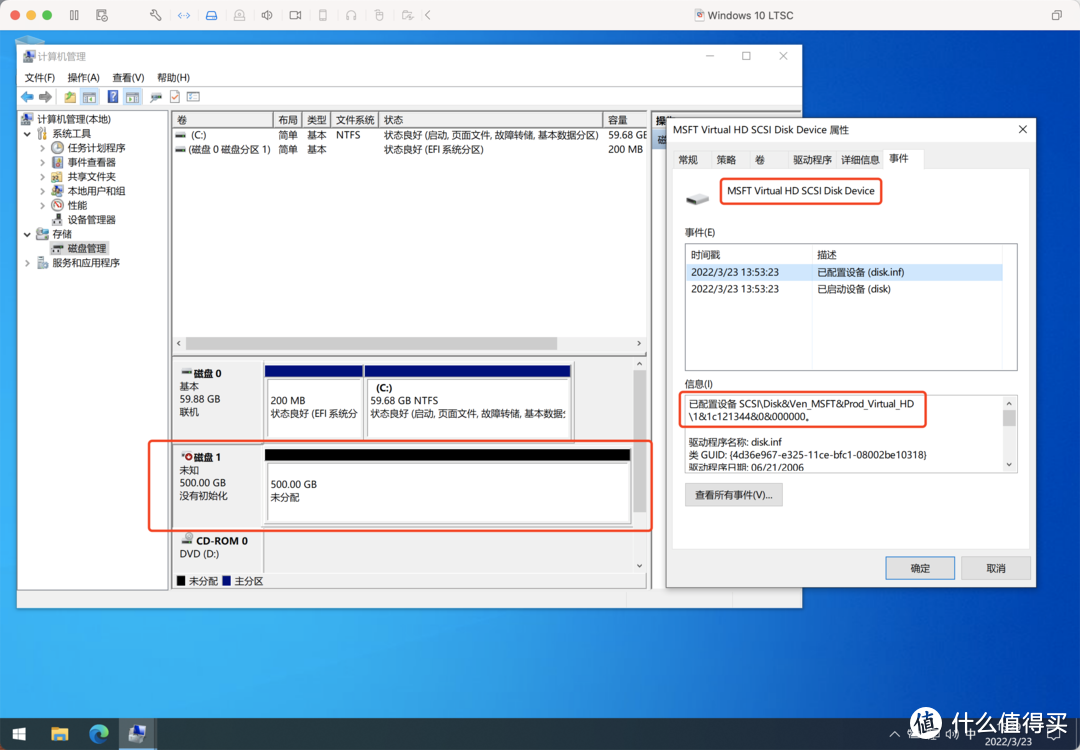
Task: Click the blue Help question-mark icon
Action: 113,97
